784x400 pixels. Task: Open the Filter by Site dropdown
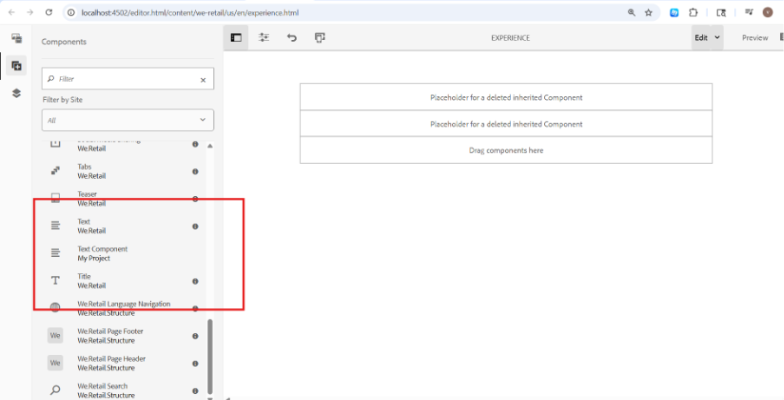click(x=128, y=120)
